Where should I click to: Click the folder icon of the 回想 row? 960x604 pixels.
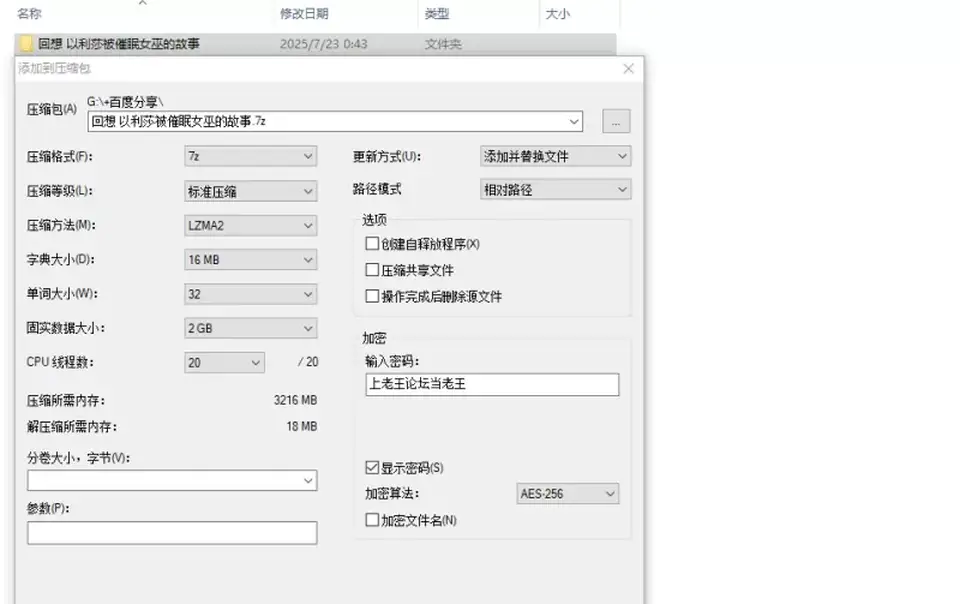pos(26,43)
